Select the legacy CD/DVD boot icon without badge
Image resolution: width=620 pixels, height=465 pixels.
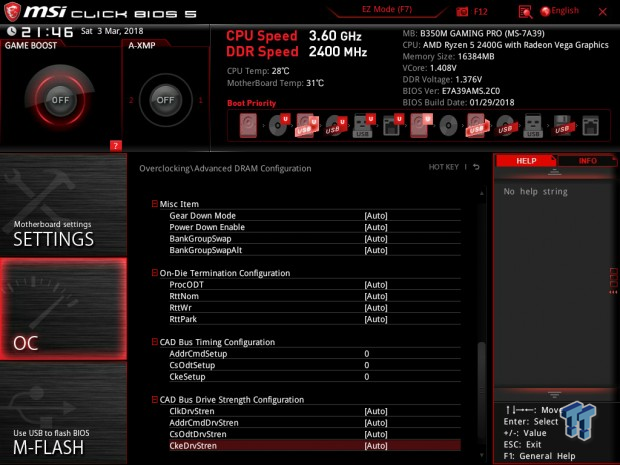coord(448,126)
